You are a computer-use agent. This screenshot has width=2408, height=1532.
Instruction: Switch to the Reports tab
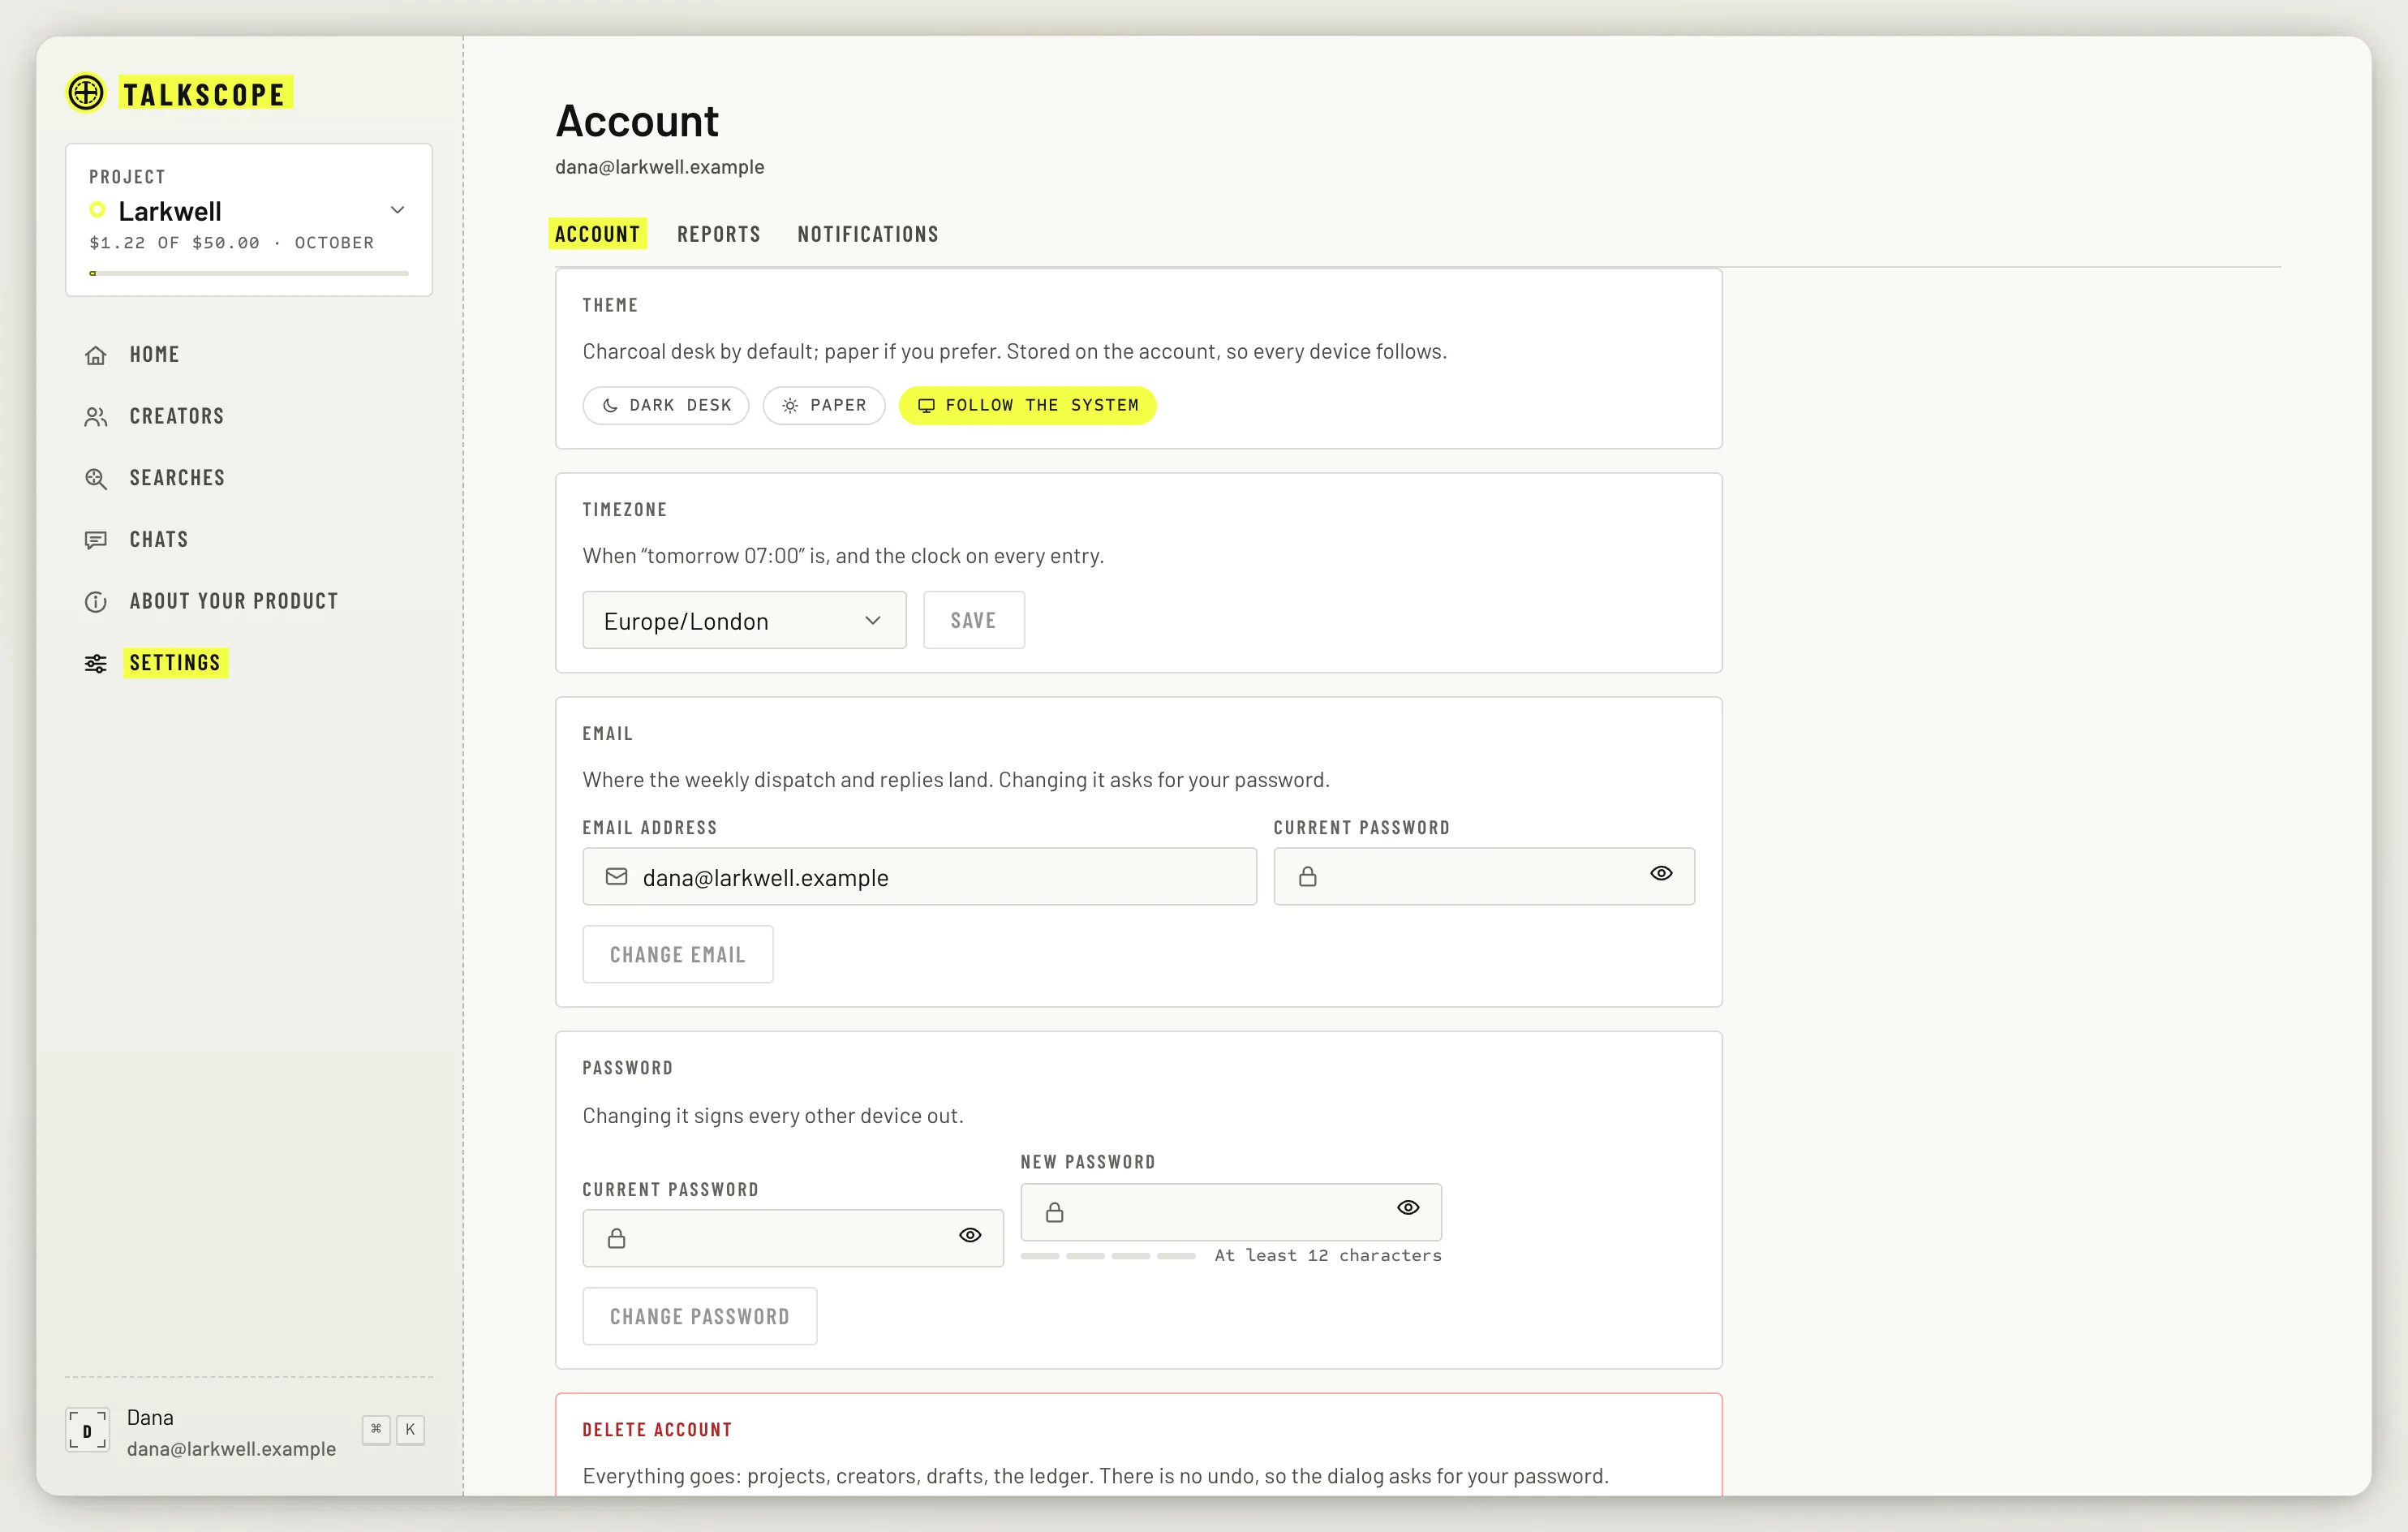(719, 234)
